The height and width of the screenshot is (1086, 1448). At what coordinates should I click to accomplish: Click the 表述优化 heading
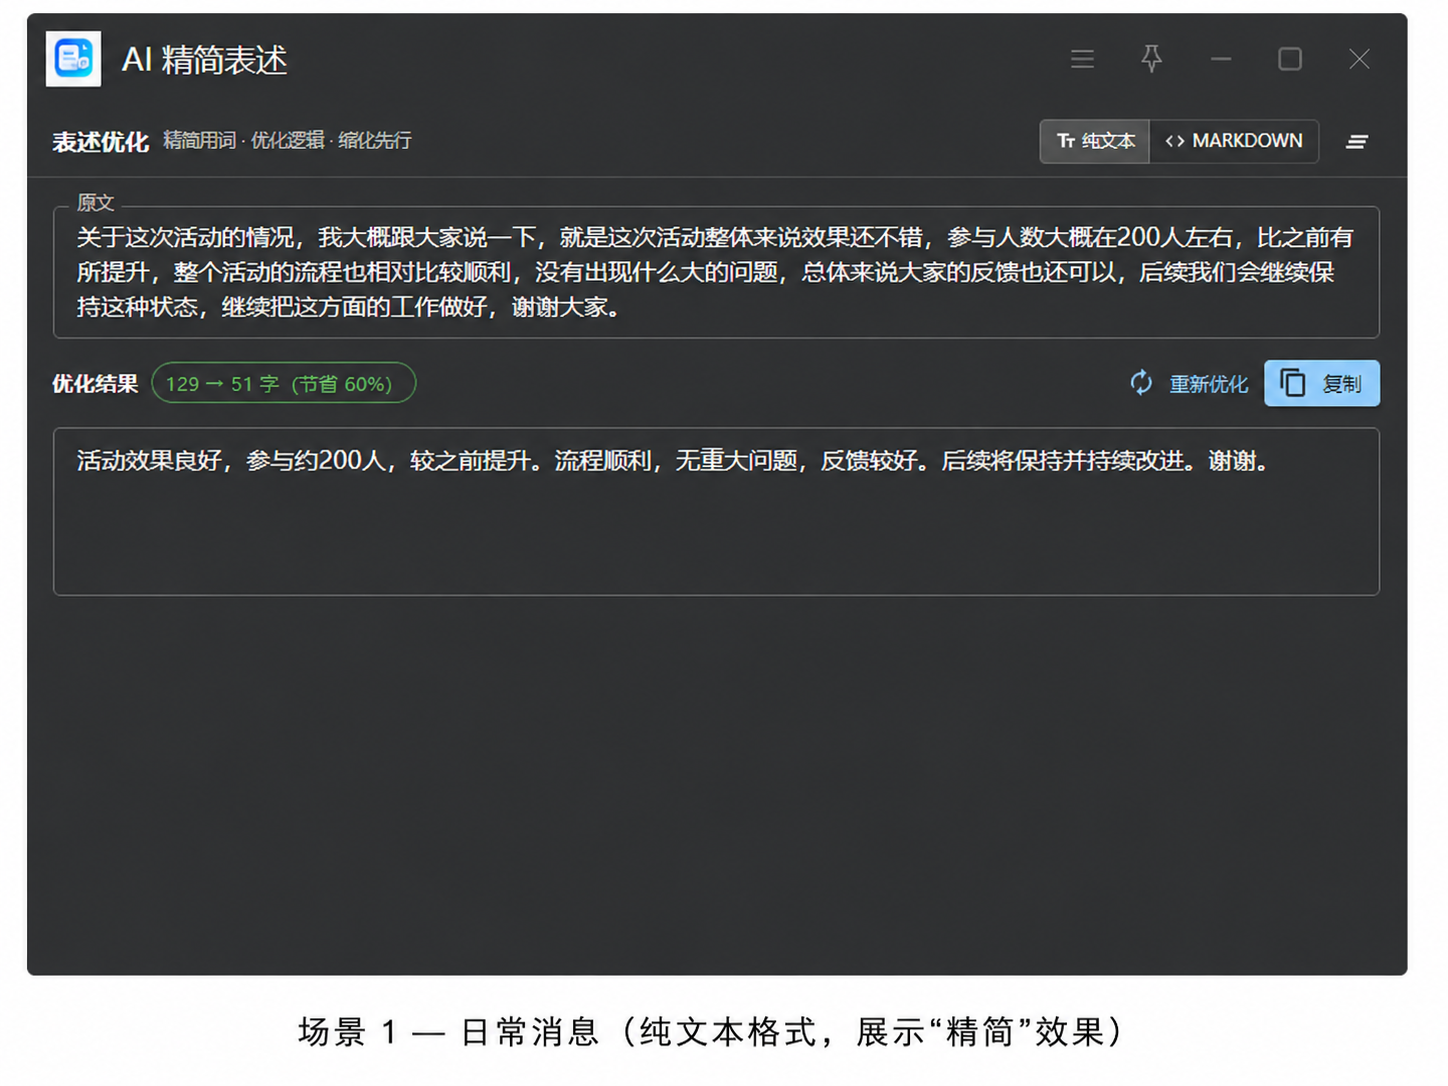point(101,142)
